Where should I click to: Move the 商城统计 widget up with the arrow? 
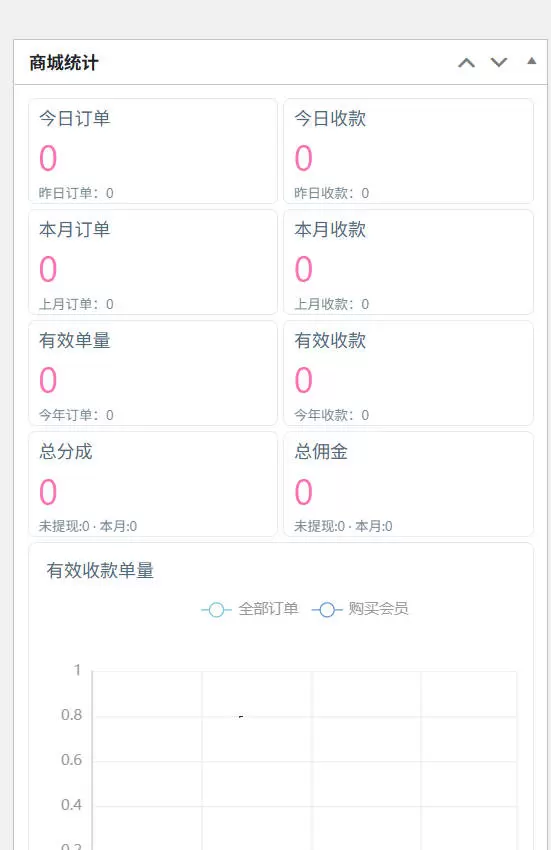point(466,63)
